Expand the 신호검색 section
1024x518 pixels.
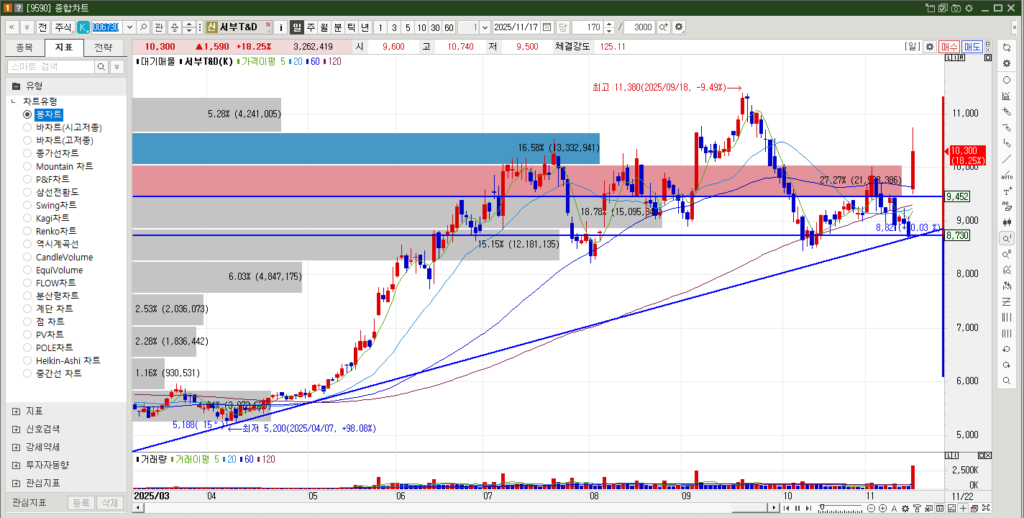pos(15,429)
